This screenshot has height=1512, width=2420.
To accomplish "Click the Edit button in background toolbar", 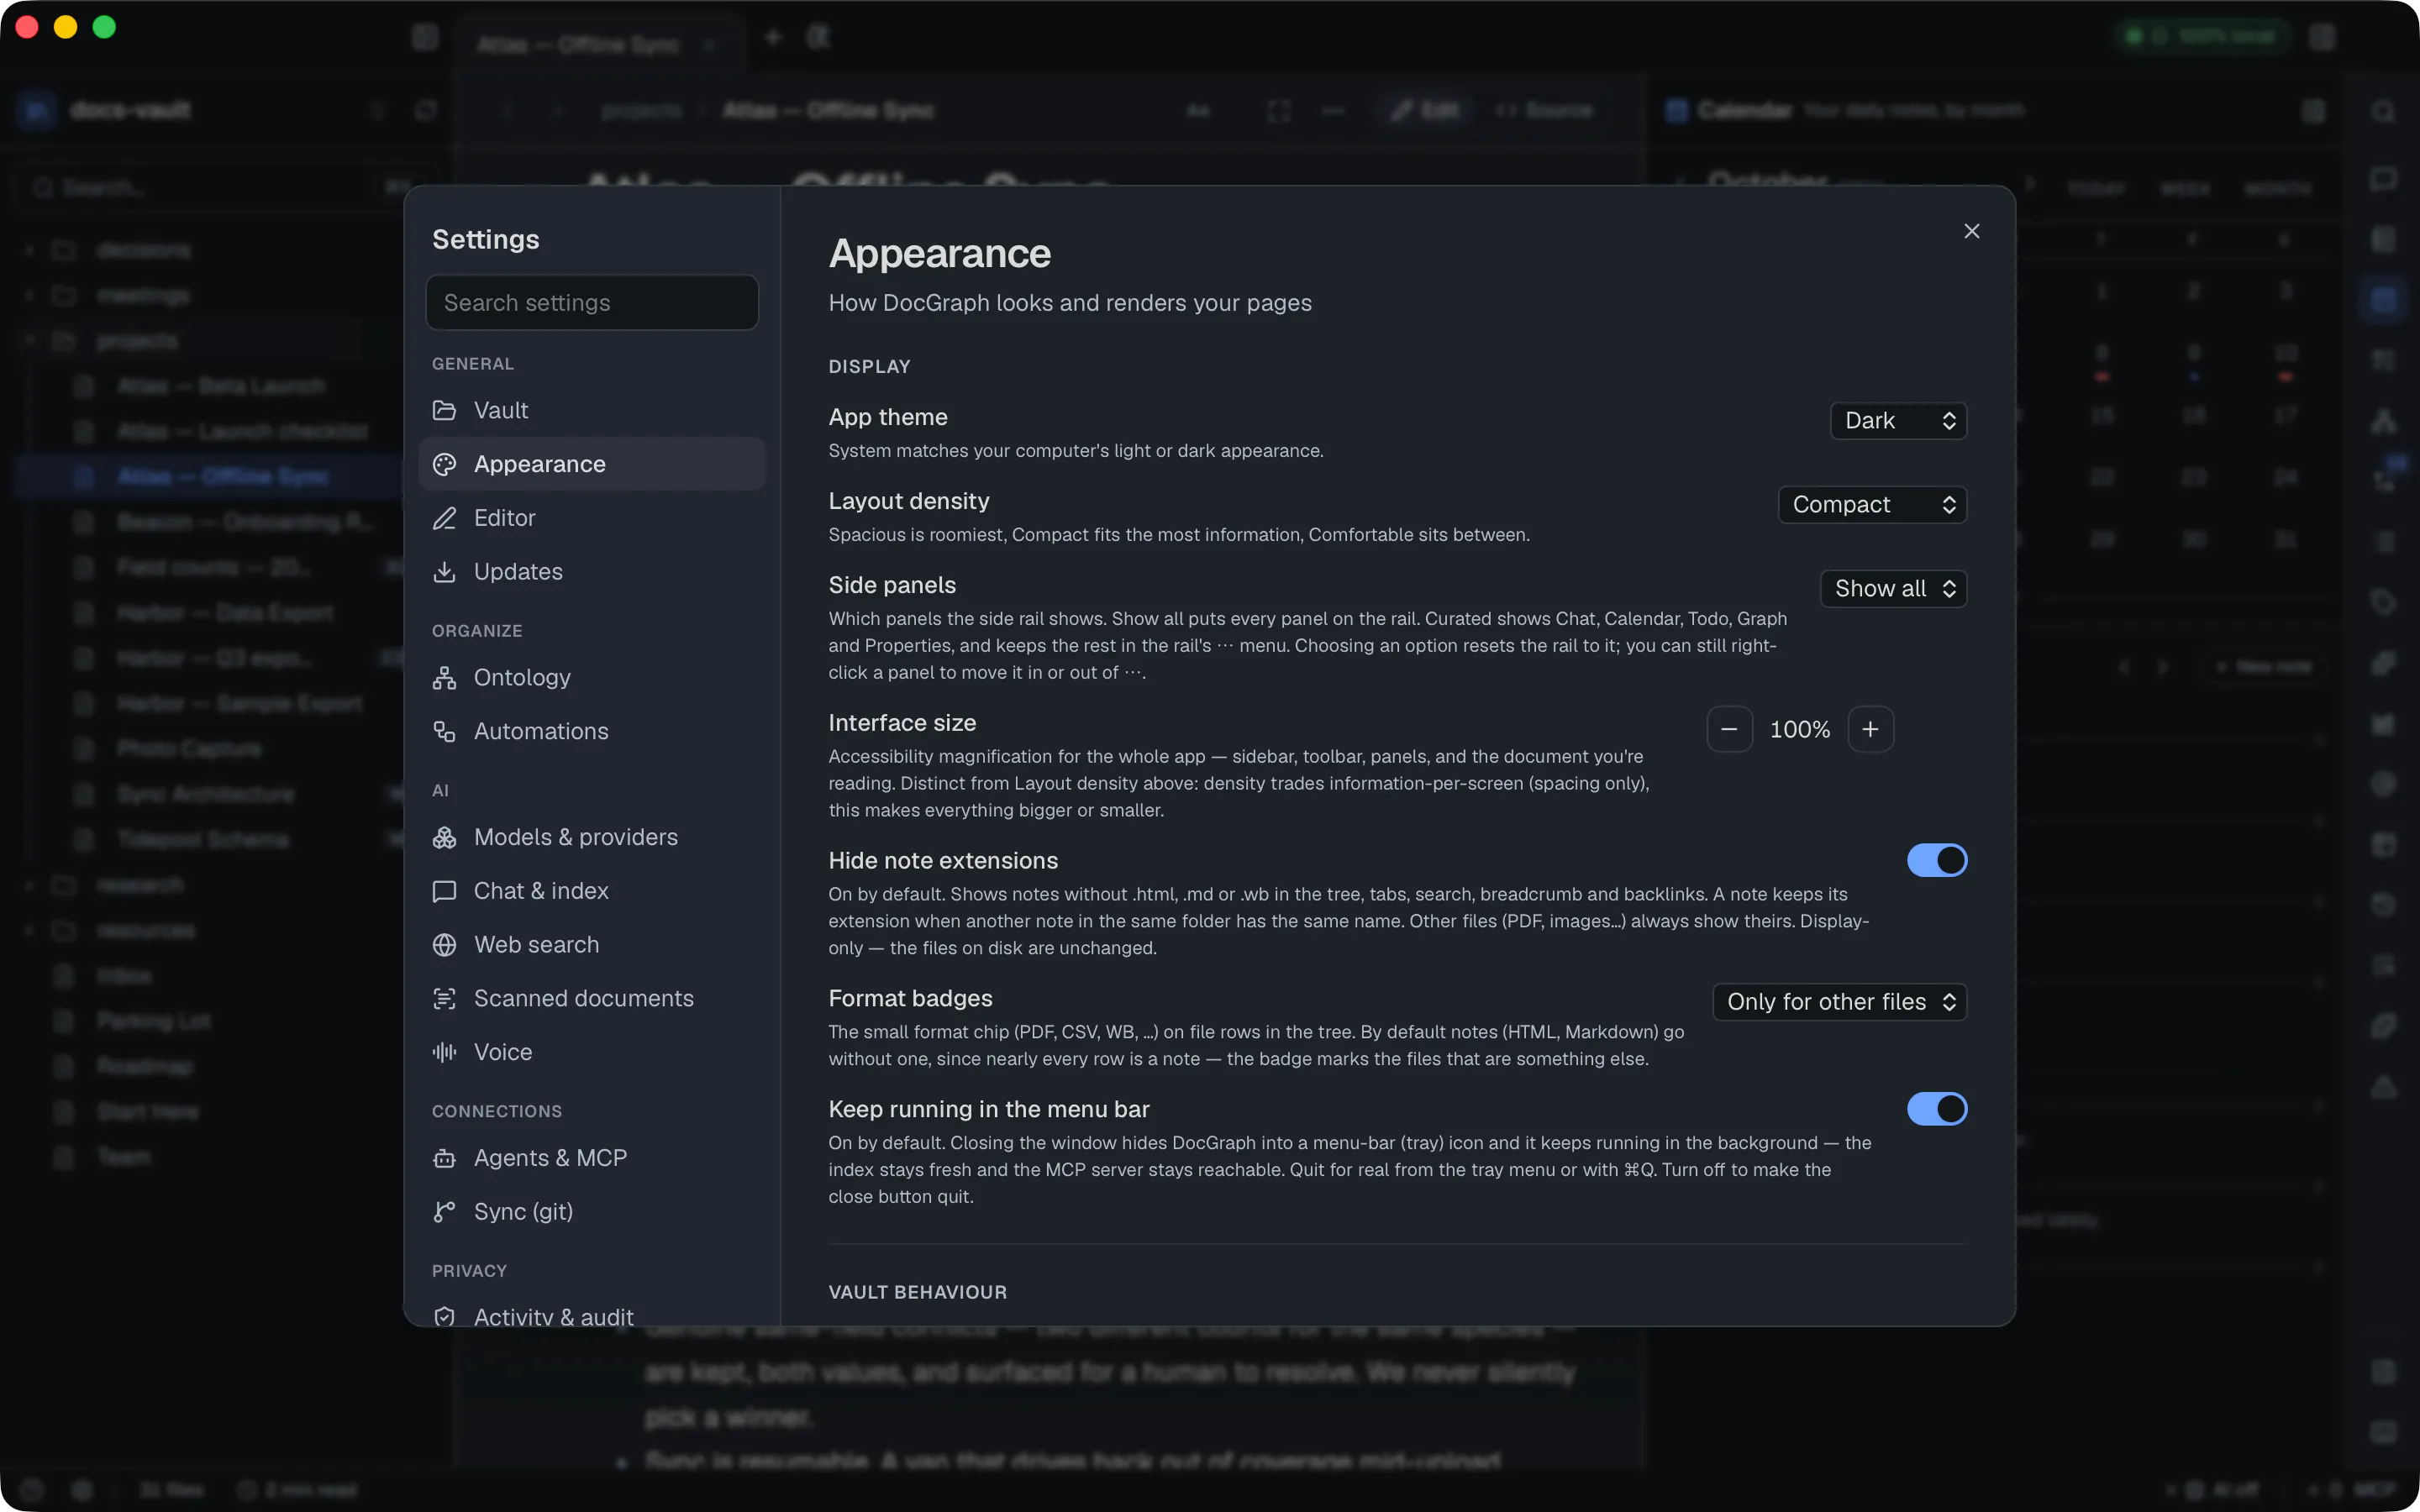I will [x=1424, y=110].
